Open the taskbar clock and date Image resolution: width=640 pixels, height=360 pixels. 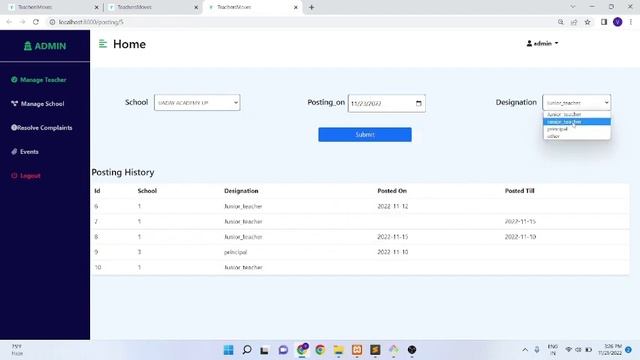pos(610,350)
